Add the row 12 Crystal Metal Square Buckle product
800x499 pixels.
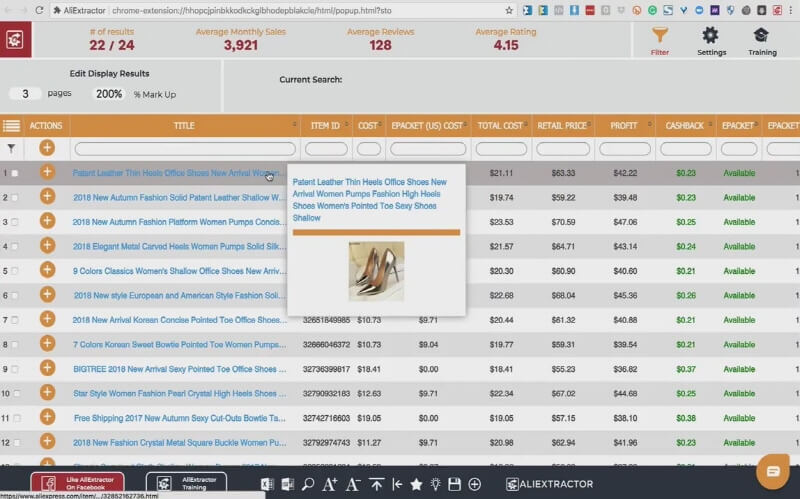pos(47,441)
